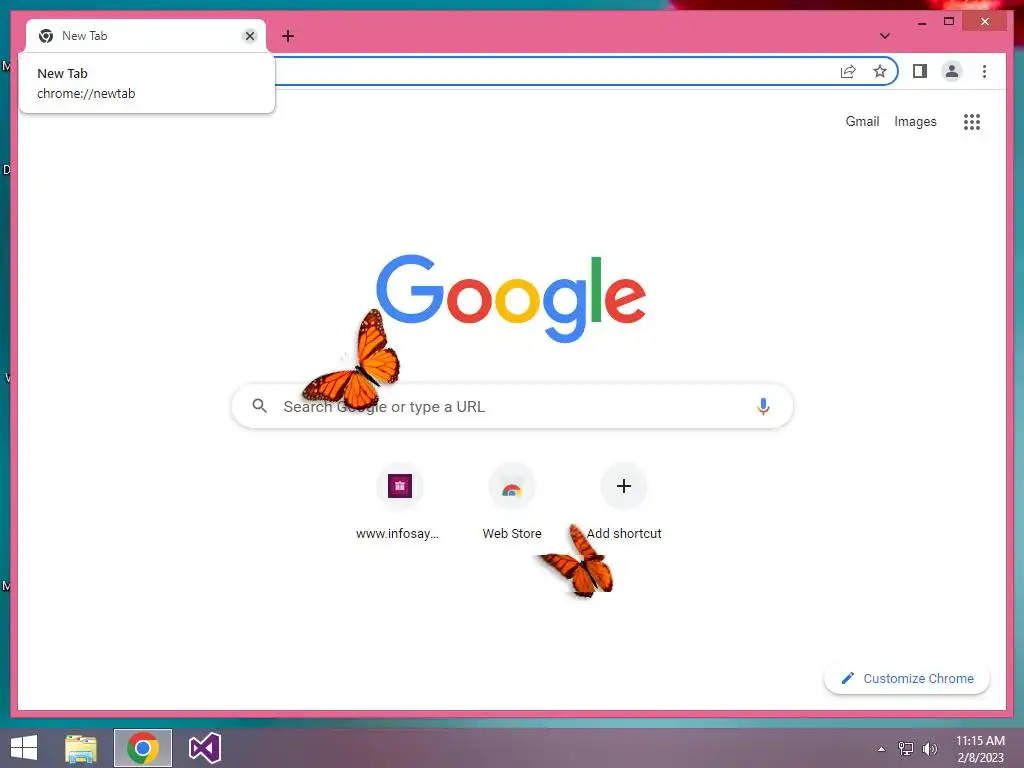The image size is (1024, 768).
Task: Open the Images link
Action: pos(915,121)
